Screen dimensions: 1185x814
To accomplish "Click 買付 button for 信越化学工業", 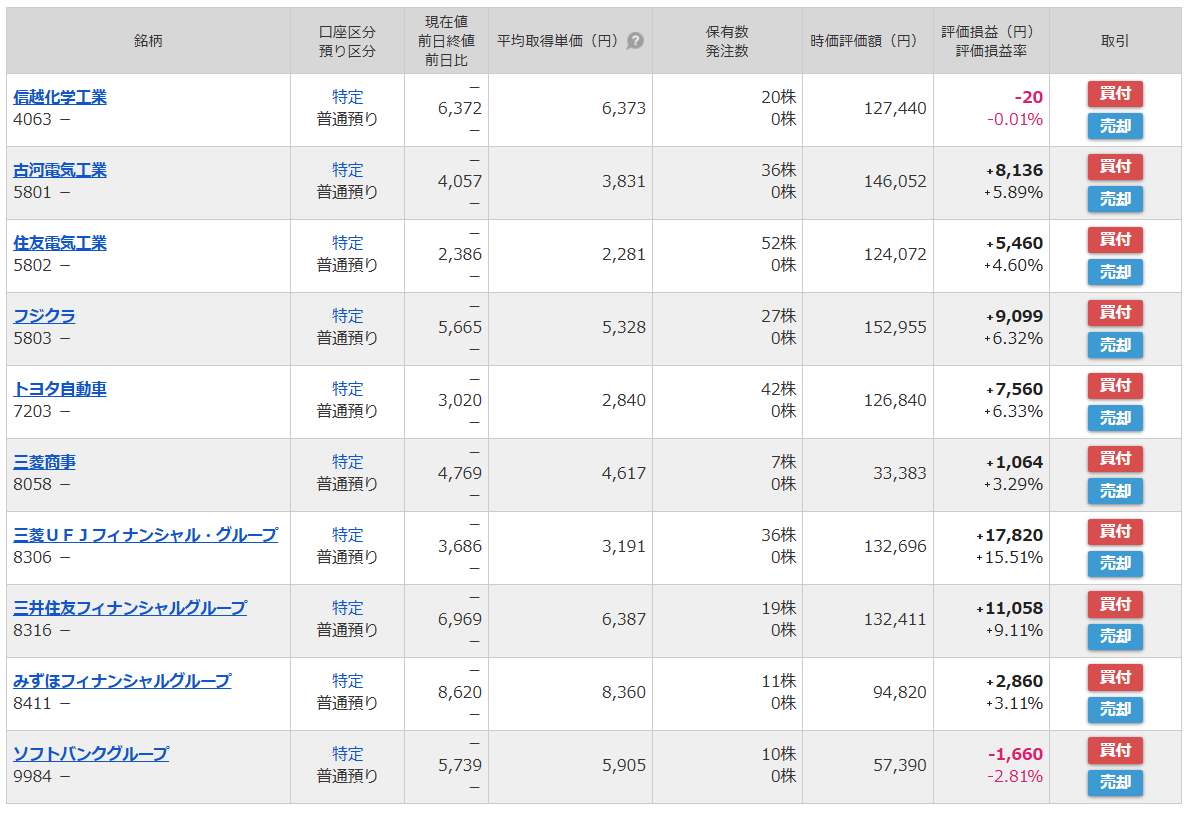I will pyautogui.click(x=1115, y=94).
